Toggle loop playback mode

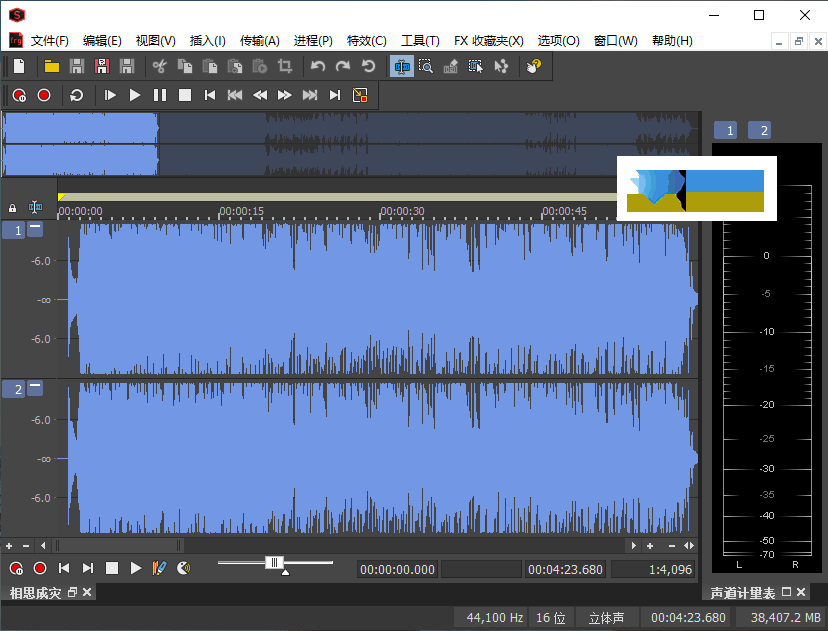tap(77, 95)
